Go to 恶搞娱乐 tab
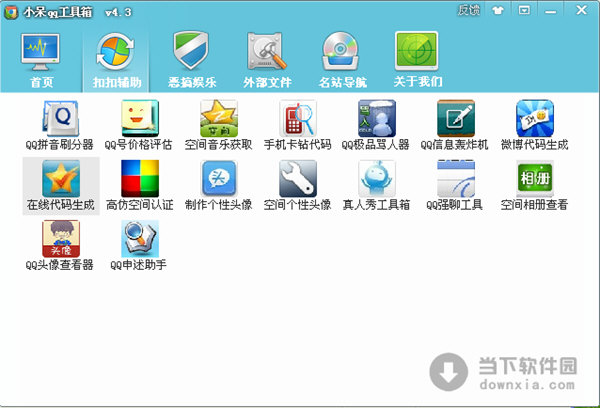Image resolution: width=600 pixels, height=408 pixels. coord(192,60)
